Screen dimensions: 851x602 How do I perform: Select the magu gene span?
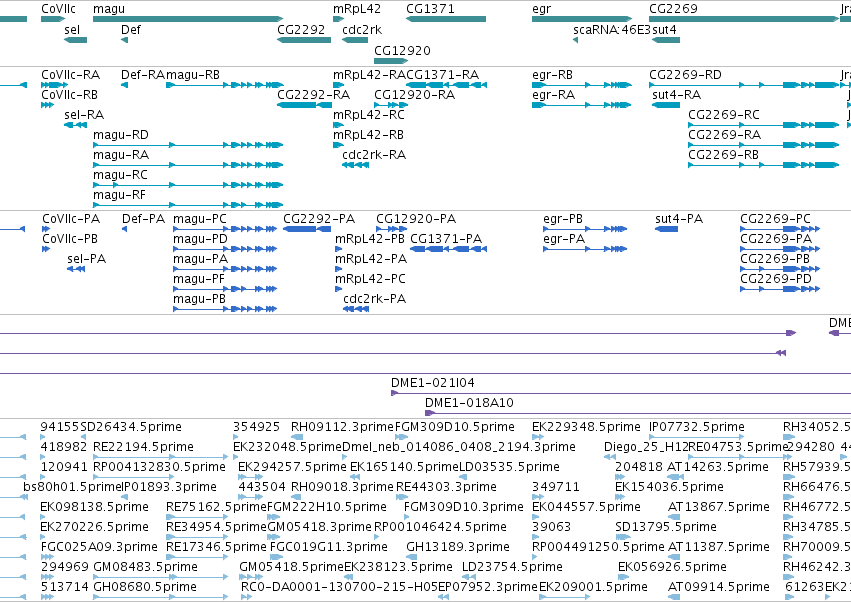(188, 19)
